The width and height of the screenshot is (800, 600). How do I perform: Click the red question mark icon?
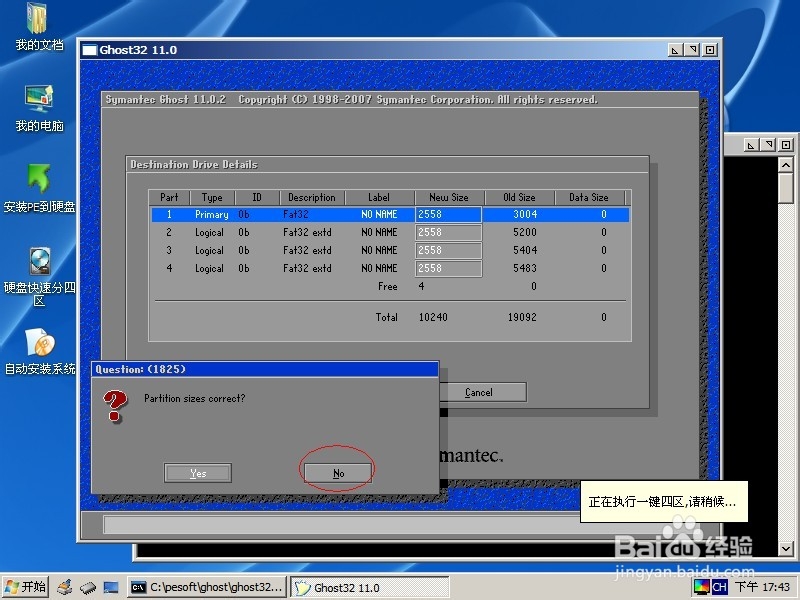(115, 406)
